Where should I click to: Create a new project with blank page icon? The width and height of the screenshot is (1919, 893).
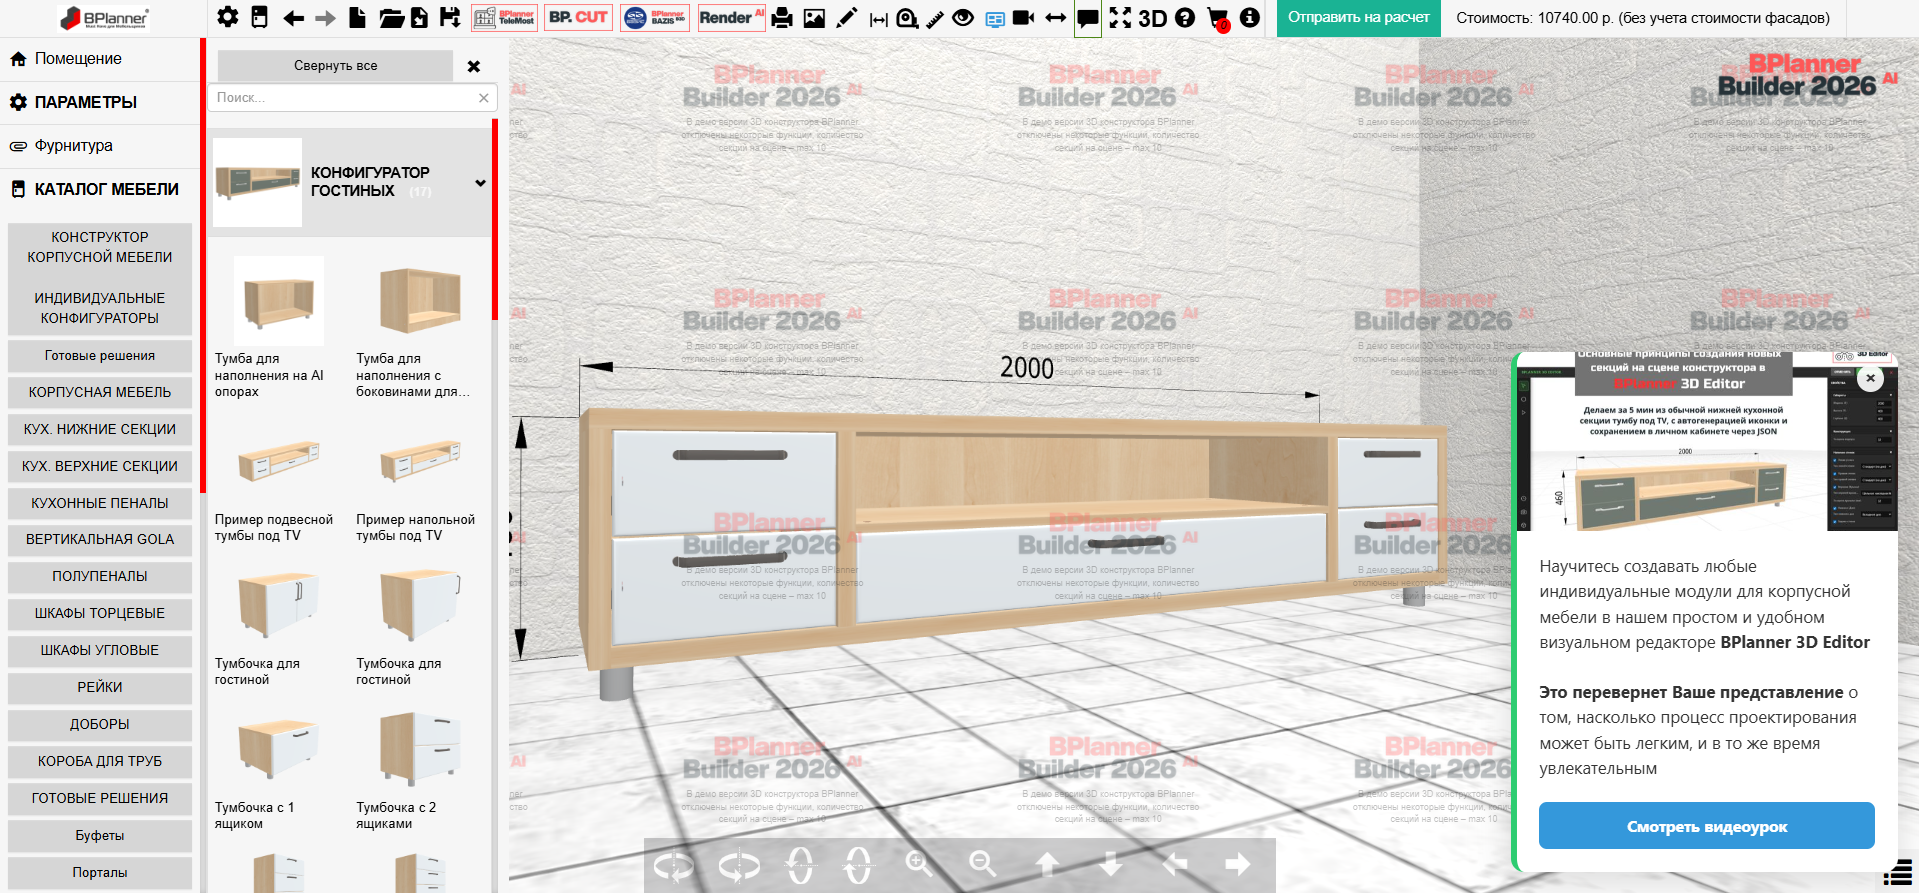point(357,17)
